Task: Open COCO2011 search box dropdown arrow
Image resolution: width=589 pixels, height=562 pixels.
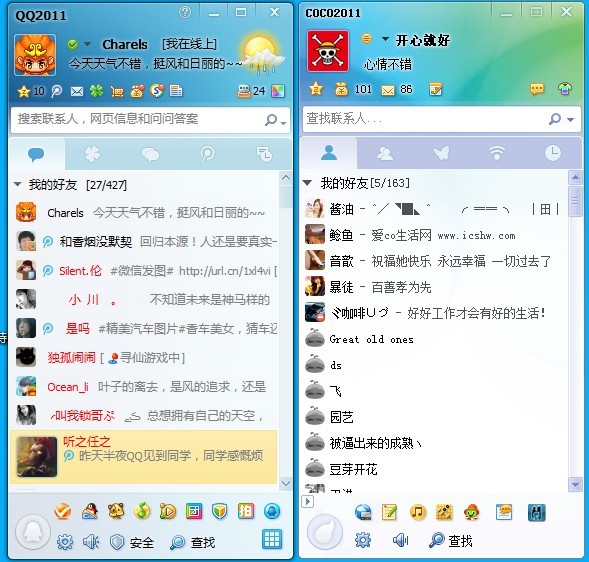Action: [571, 120]
